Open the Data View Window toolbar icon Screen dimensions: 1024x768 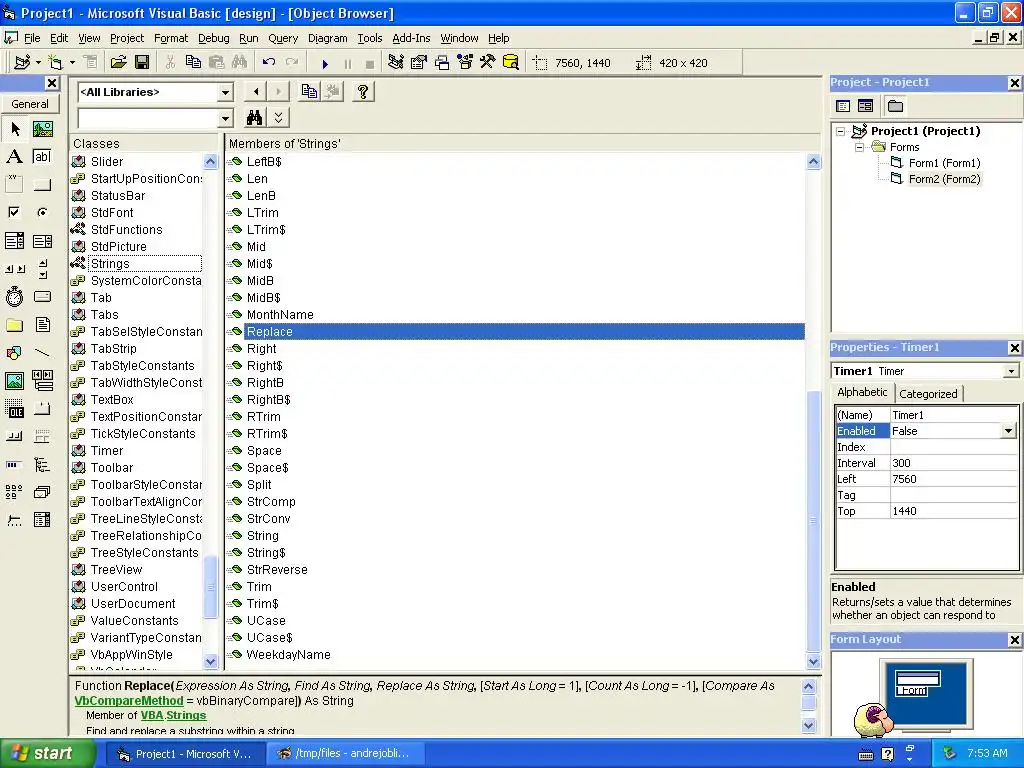coord(511,63)
